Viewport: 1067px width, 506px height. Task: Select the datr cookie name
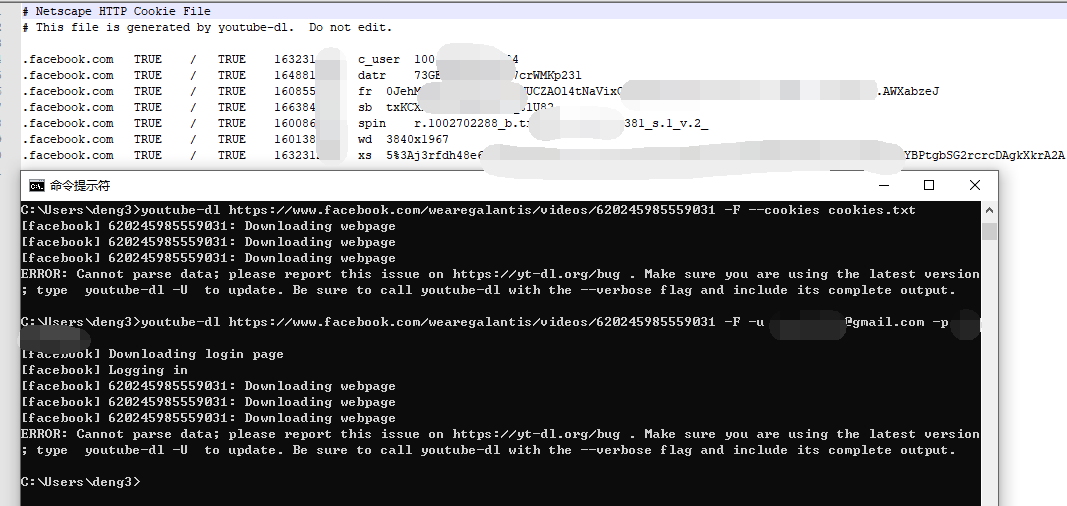tap(372, 75)
